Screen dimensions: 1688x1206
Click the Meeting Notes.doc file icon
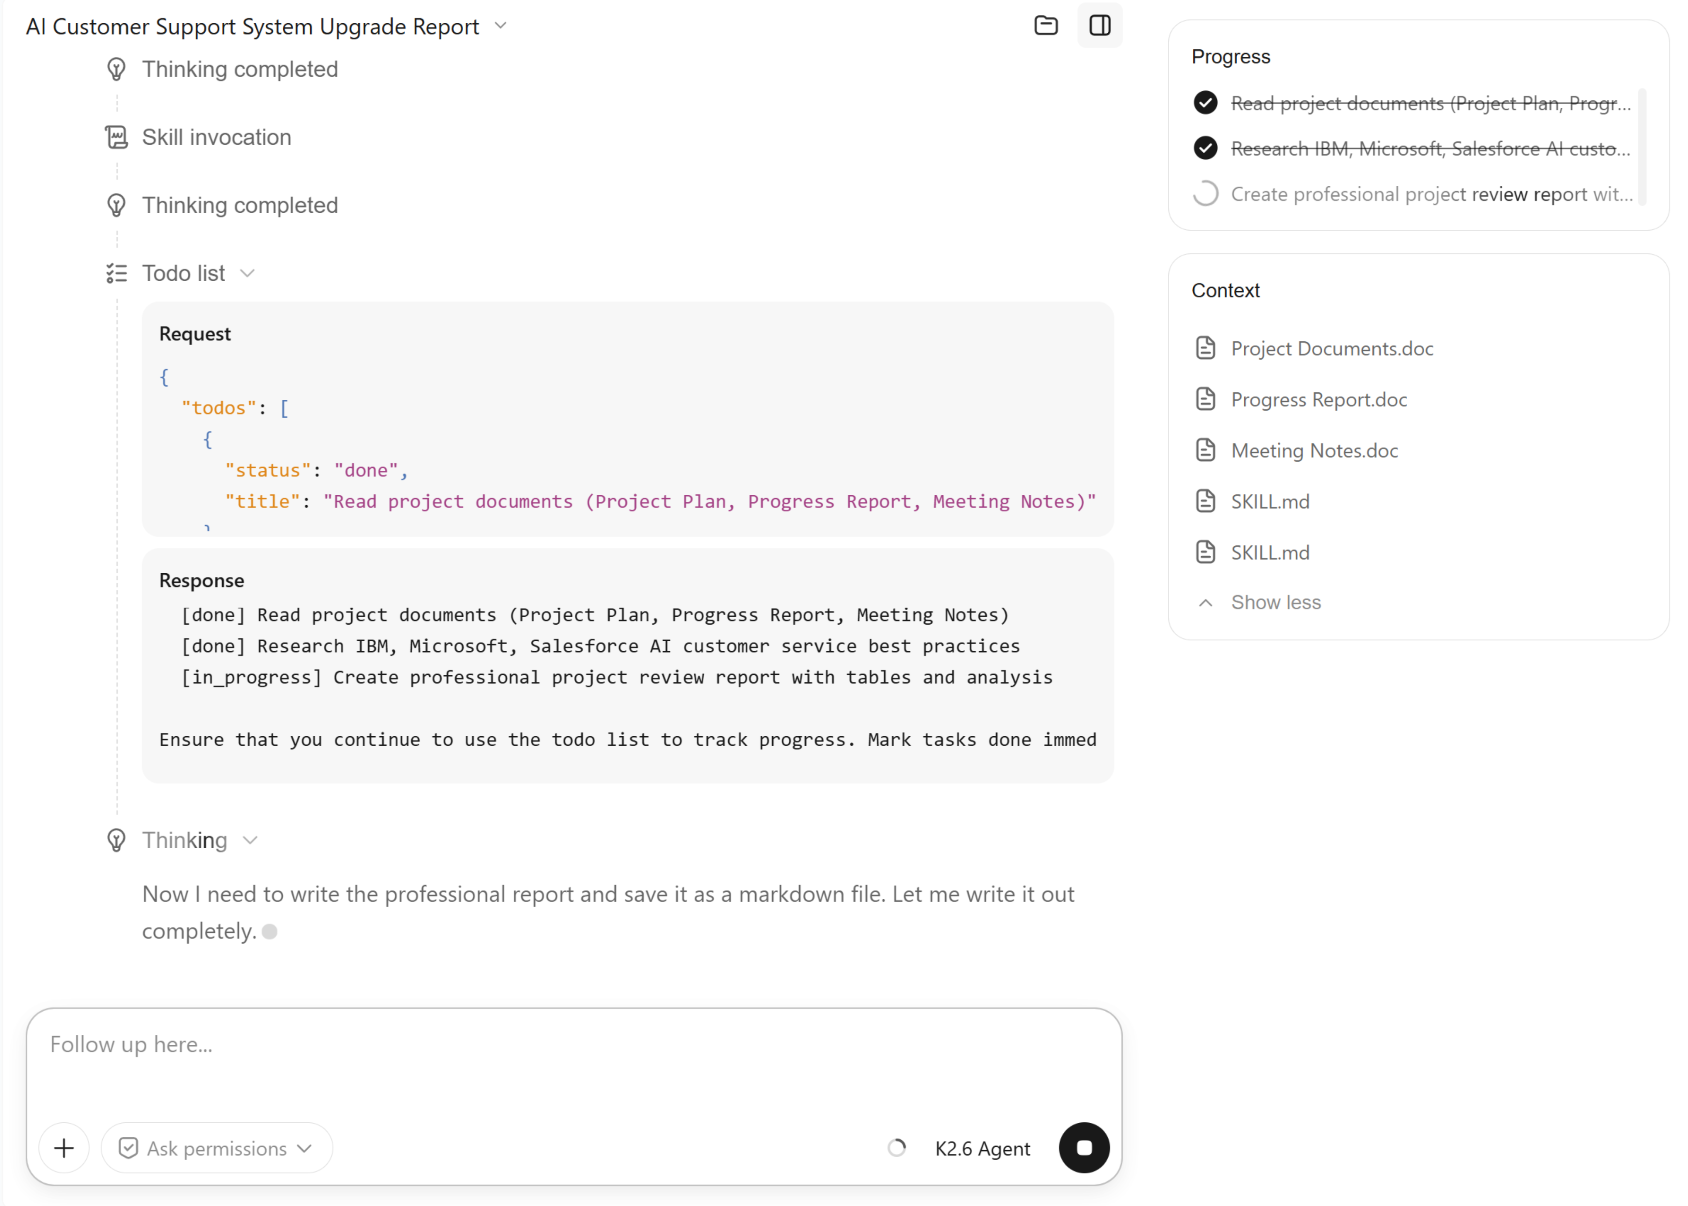pyautogui.click(x=1206, y=450)
